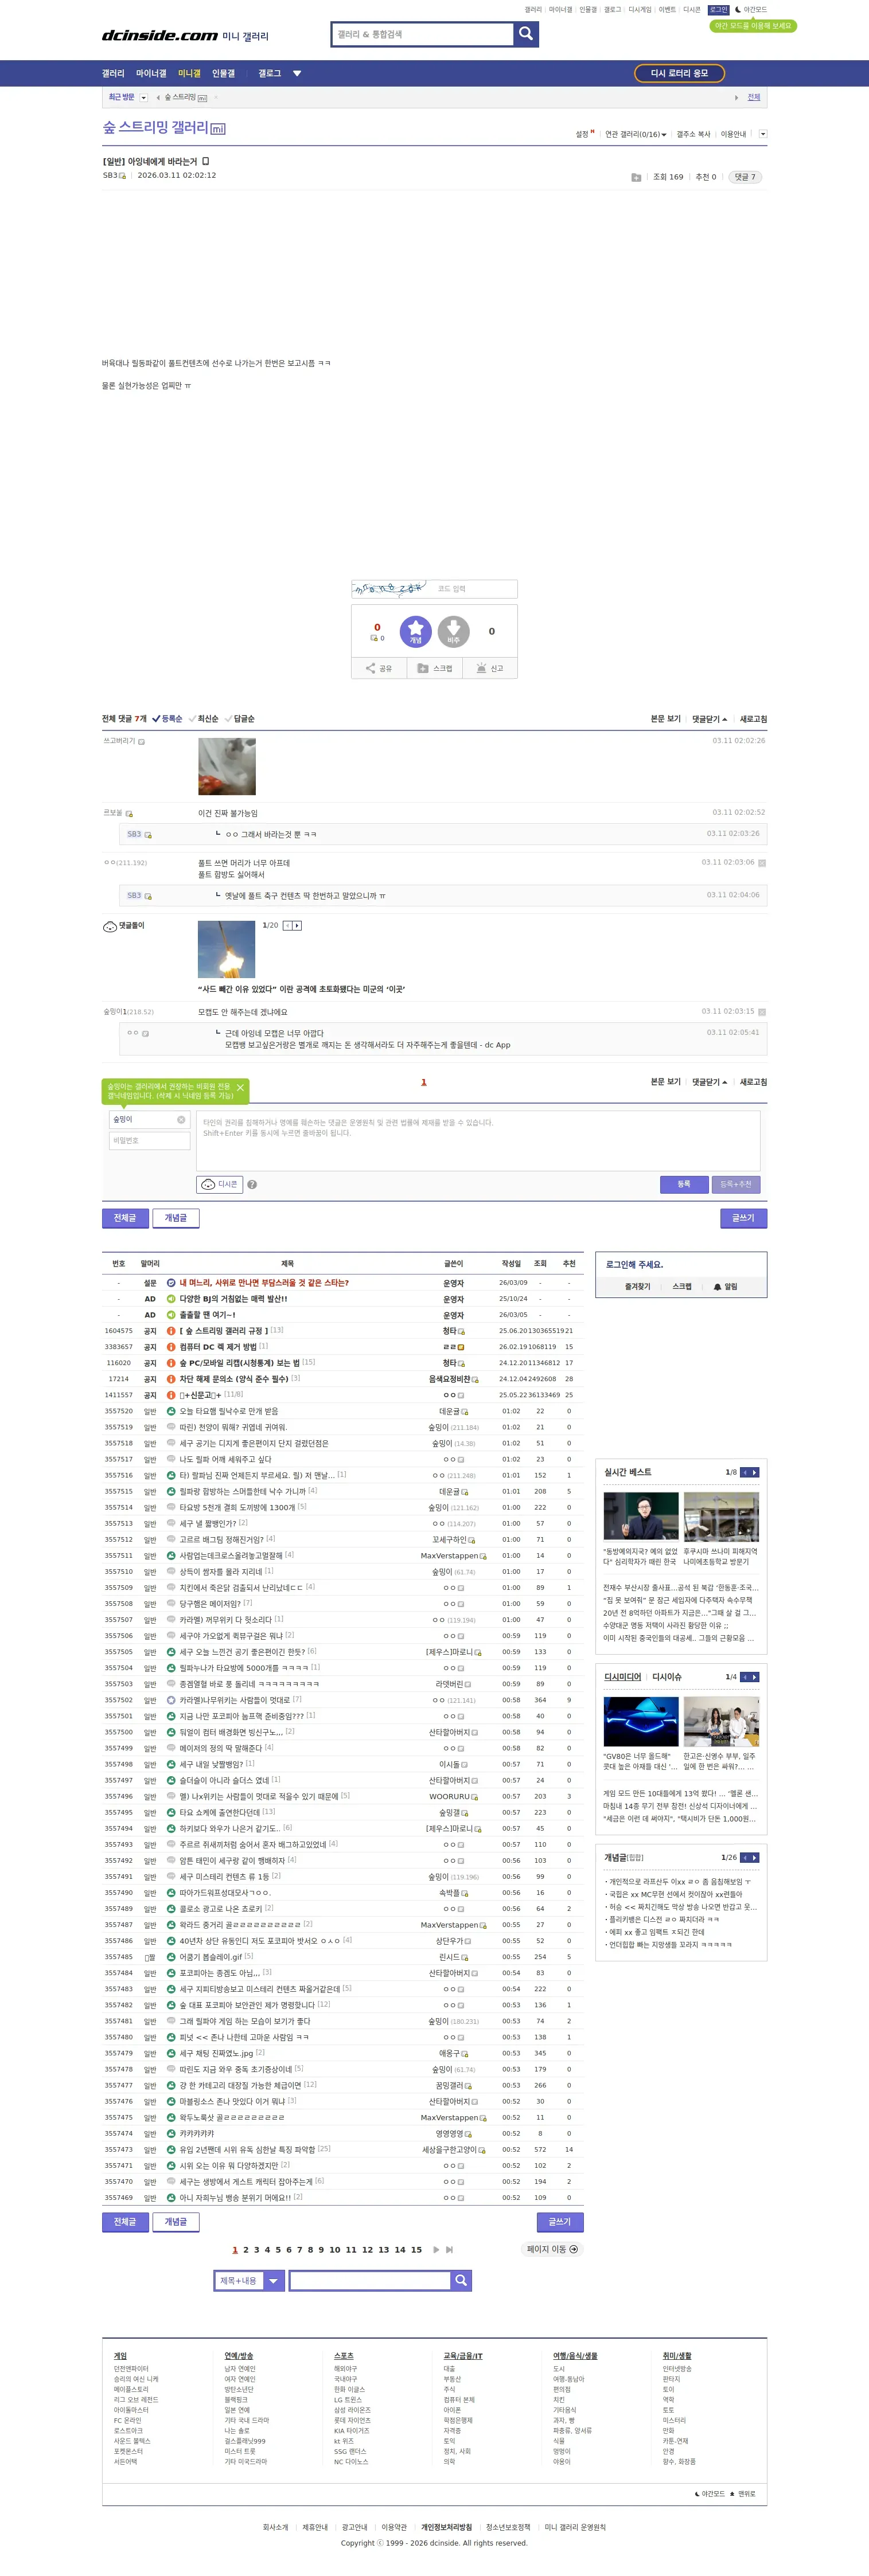
Task: Show next page of 실시간 베스트
Action: point(755,1472)
